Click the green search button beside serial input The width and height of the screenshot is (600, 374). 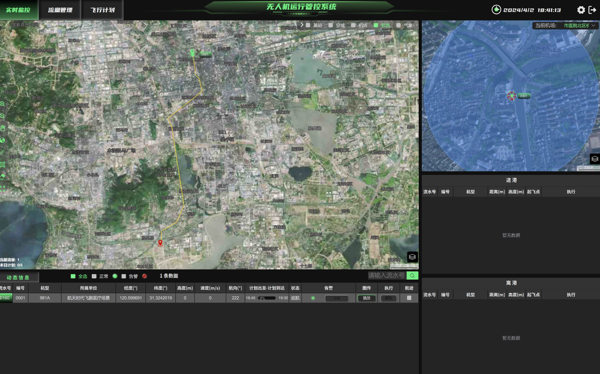pyautogui.click(x=412, y=276)
